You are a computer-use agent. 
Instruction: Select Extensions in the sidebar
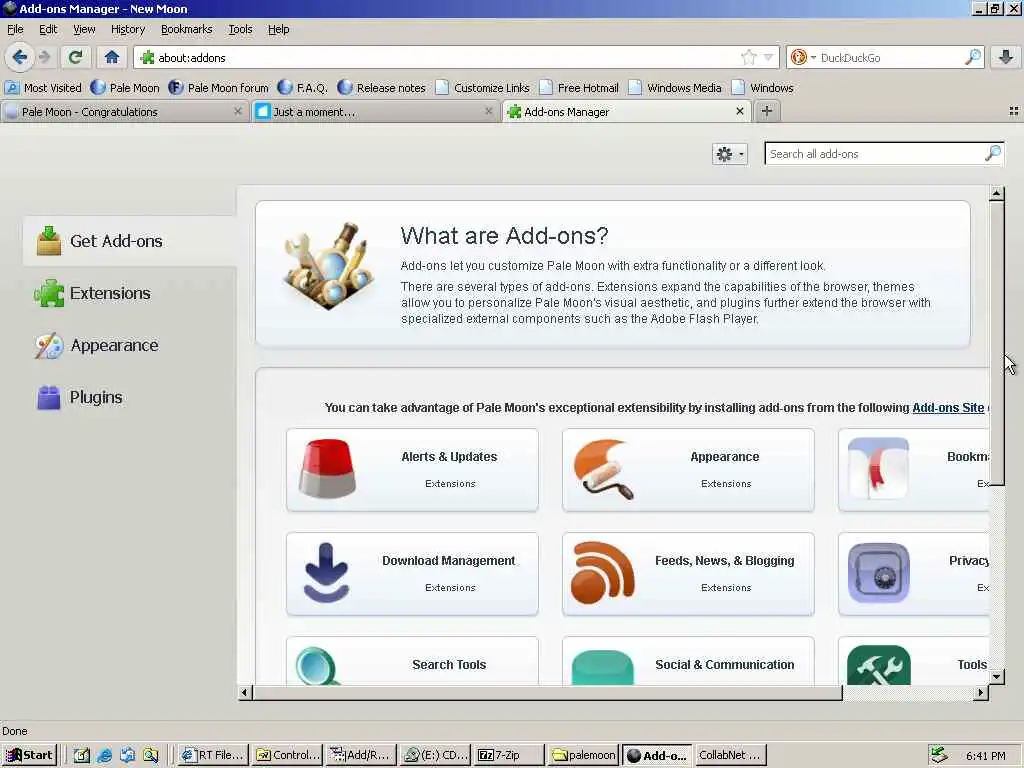coord(130,293)
